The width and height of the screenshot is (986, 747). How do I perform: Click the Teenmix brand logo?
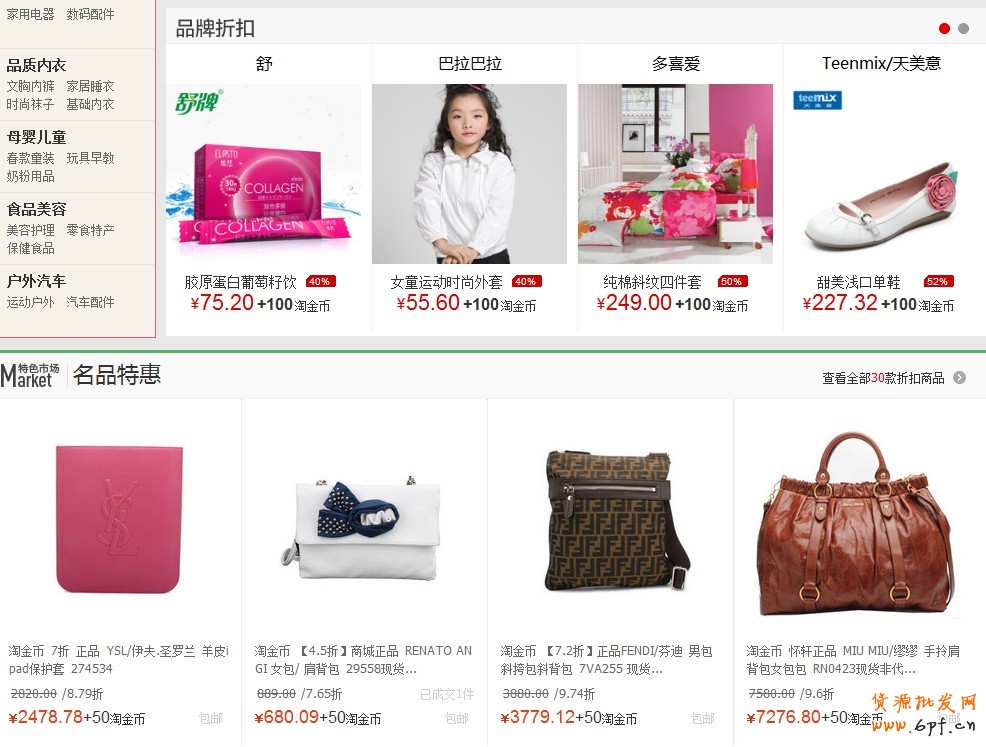[817, 100]
